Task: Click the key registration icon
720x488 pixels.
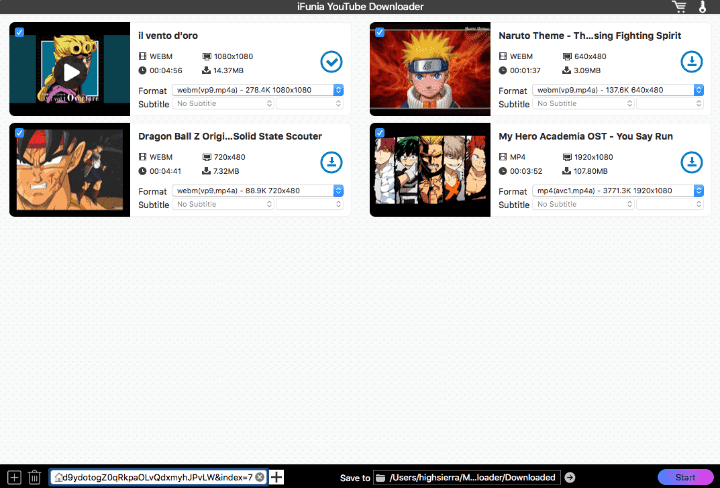Action: [x=703, y=7]
